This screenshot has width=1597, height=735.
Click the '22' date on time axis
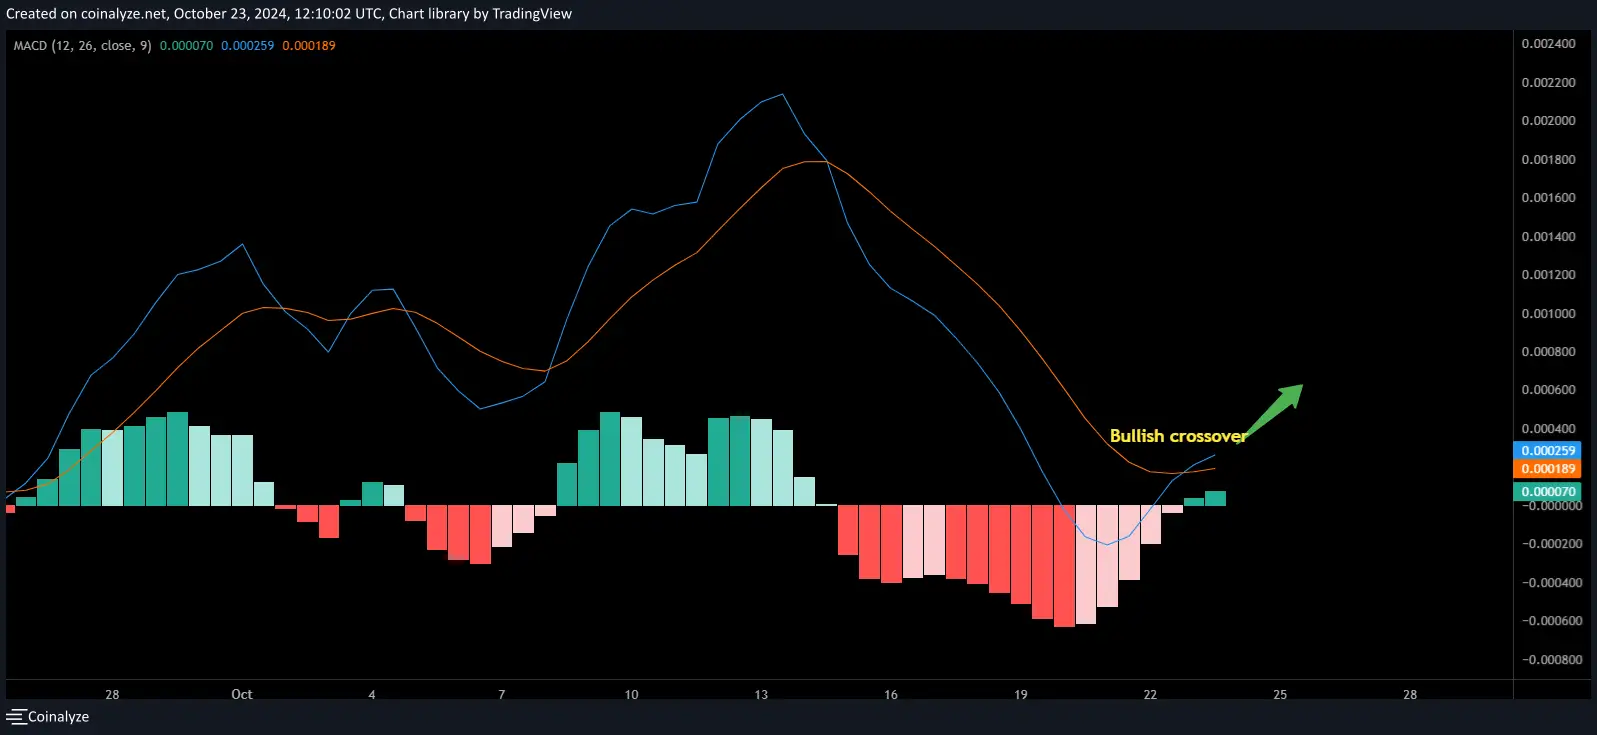[1150, 694]
